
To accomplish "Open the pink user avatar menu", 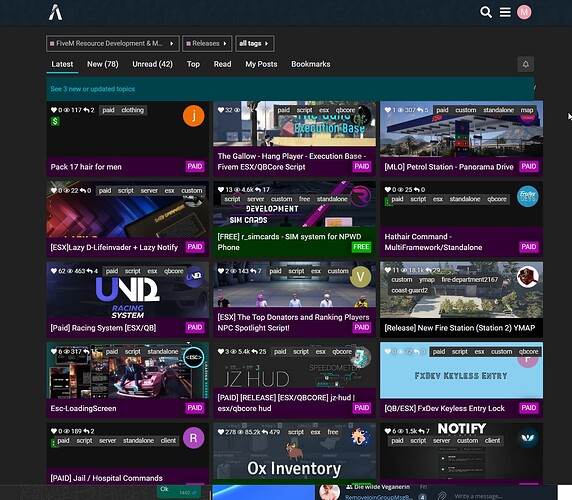I will click(524, 12).
